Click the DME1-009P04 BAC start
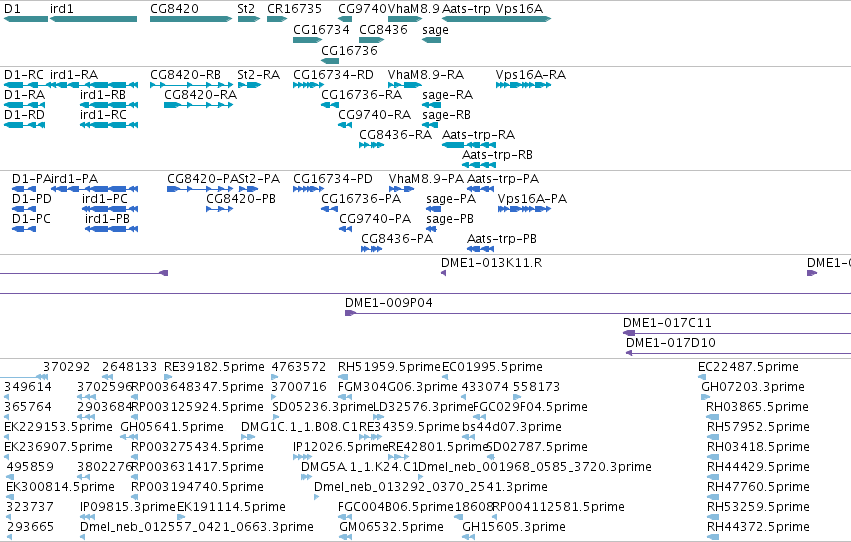Image resolution: width=851 pixels, height=542 pixels. tap(350, 313)
